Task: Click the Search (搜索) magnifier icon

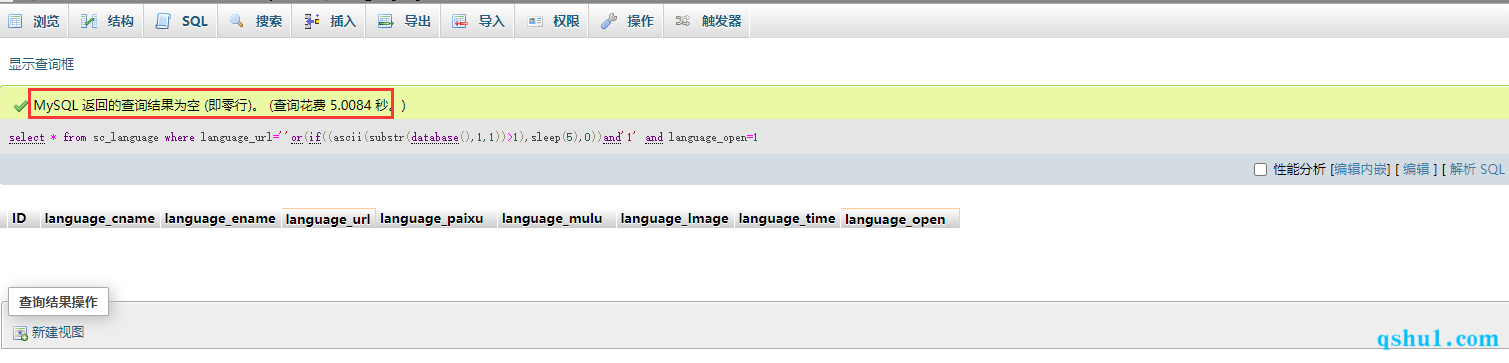Action: click(237, 21)
